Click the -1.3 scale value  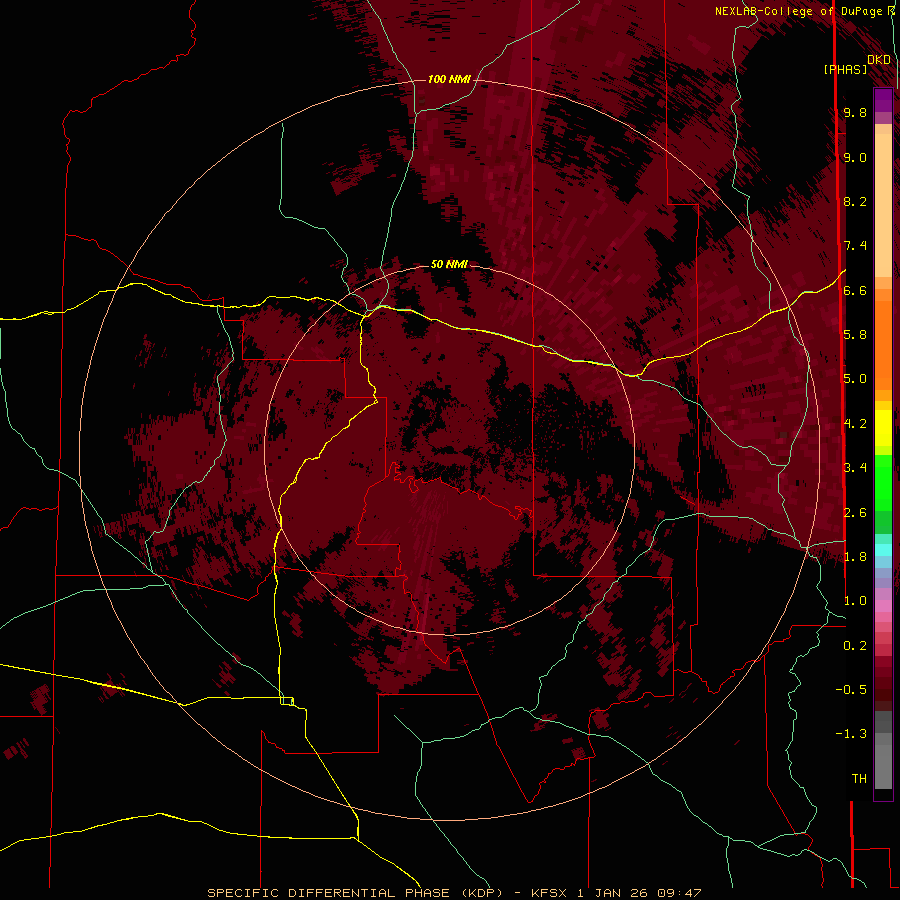[851, 734]
